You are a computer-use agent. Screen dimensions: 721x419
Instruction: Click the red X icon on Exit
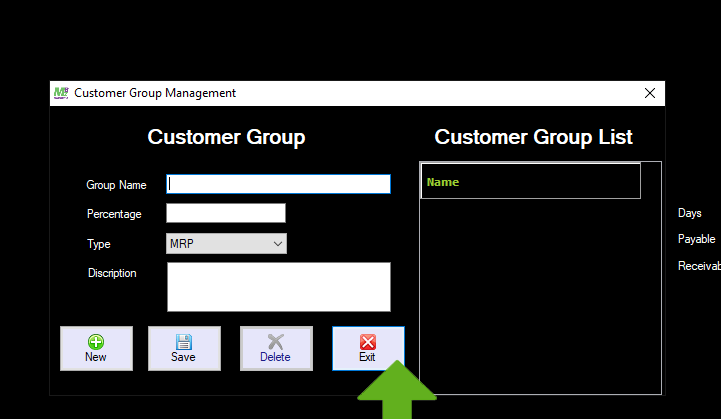point(368,342)
